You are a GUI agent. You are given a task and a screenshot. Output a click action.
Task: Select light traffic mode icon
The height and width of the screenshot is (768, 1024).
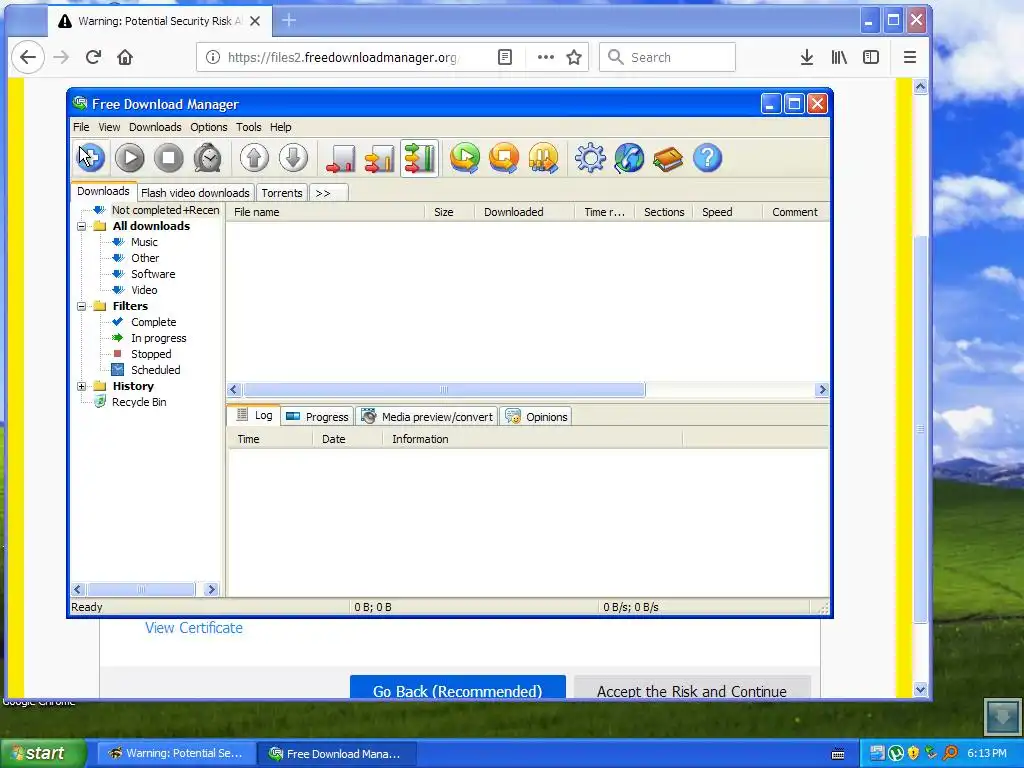click(340, 158)
